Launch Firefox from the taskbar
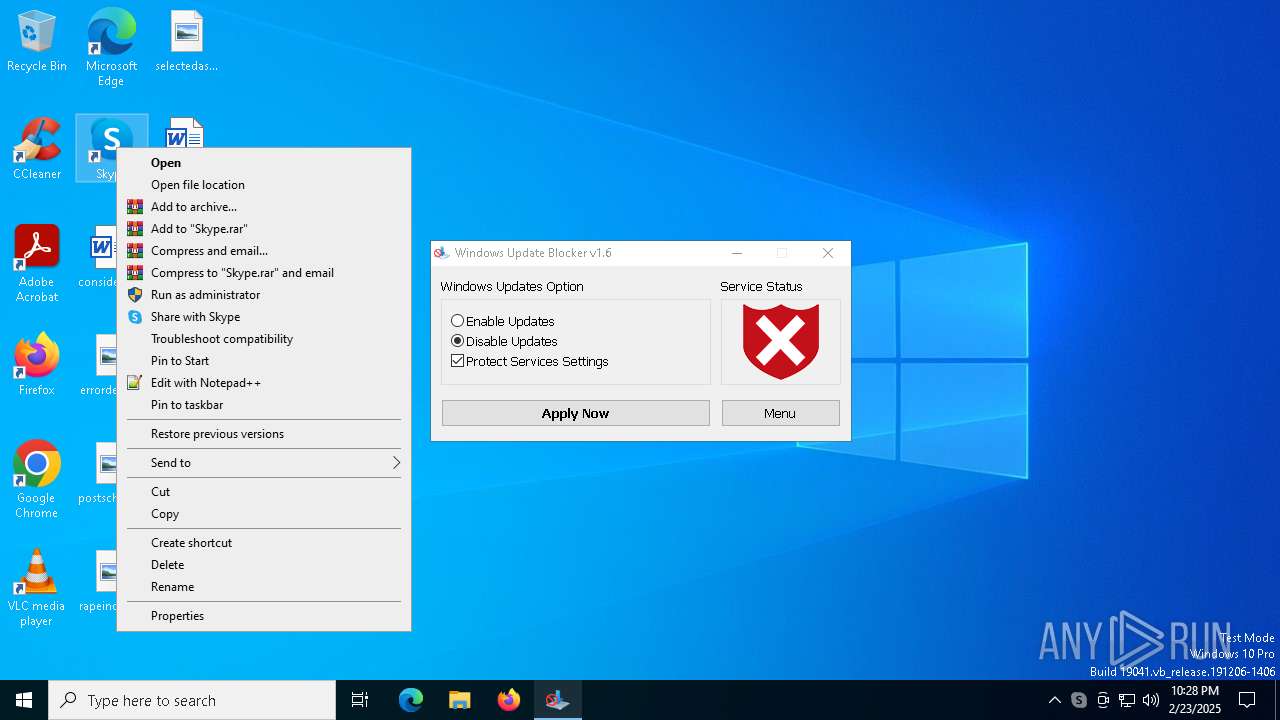The height and width of the screenshot is (720, 1280). click(x=509, y=700)
